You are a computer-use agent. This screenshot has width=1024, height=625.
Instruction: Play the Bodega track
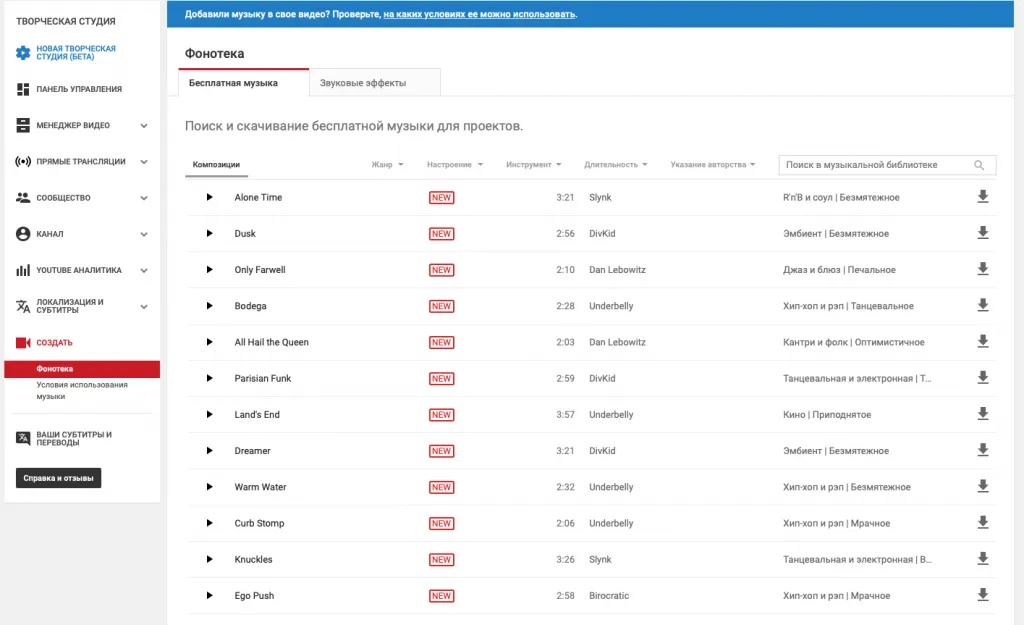pos(209,306)
